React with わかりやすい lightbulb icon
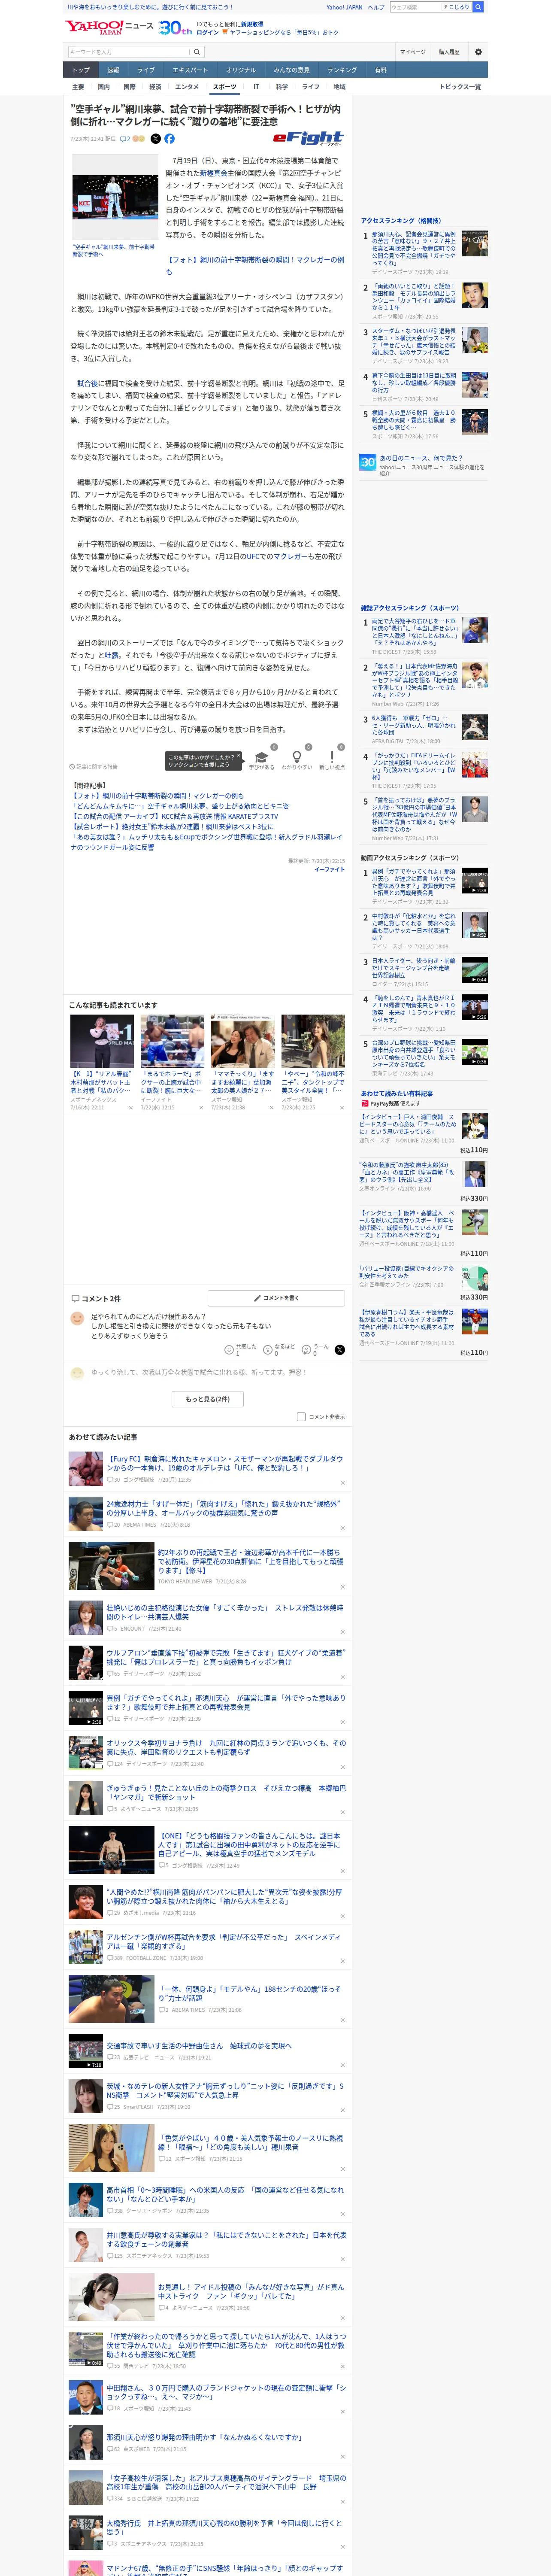 coord(296,757)
